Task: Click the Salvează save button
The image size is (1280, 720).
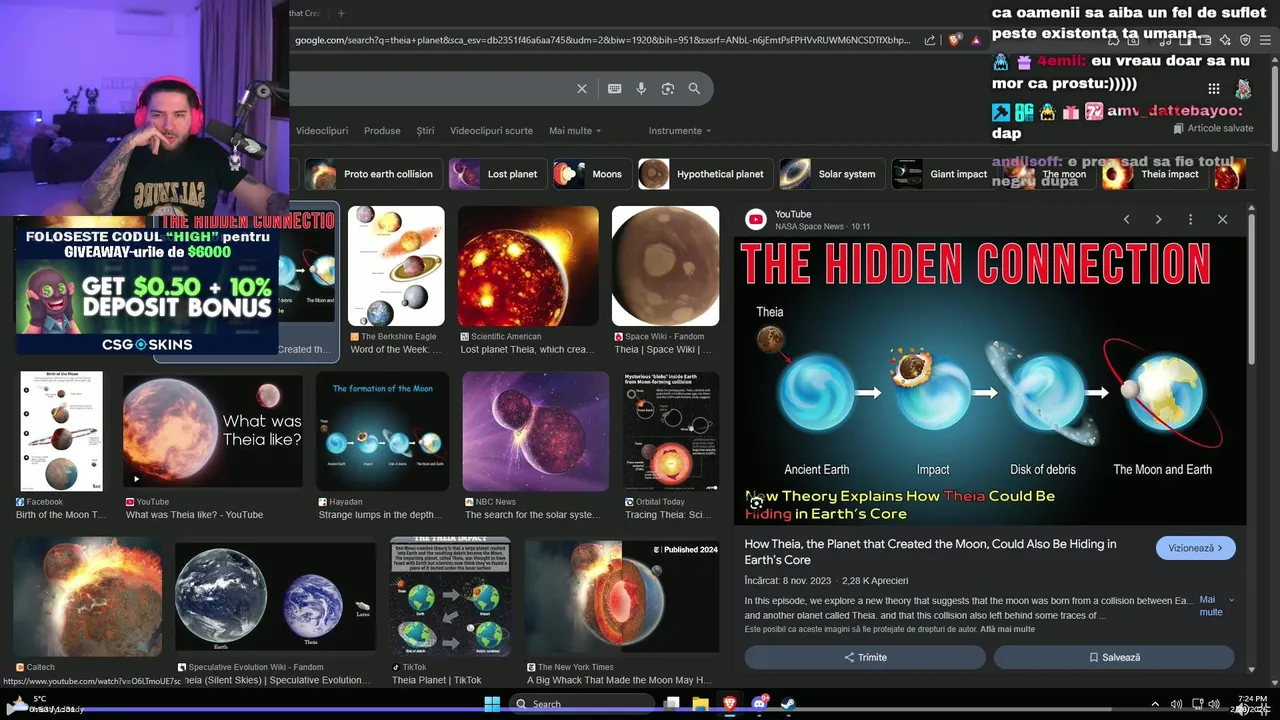Action: tap(1114, 657)
